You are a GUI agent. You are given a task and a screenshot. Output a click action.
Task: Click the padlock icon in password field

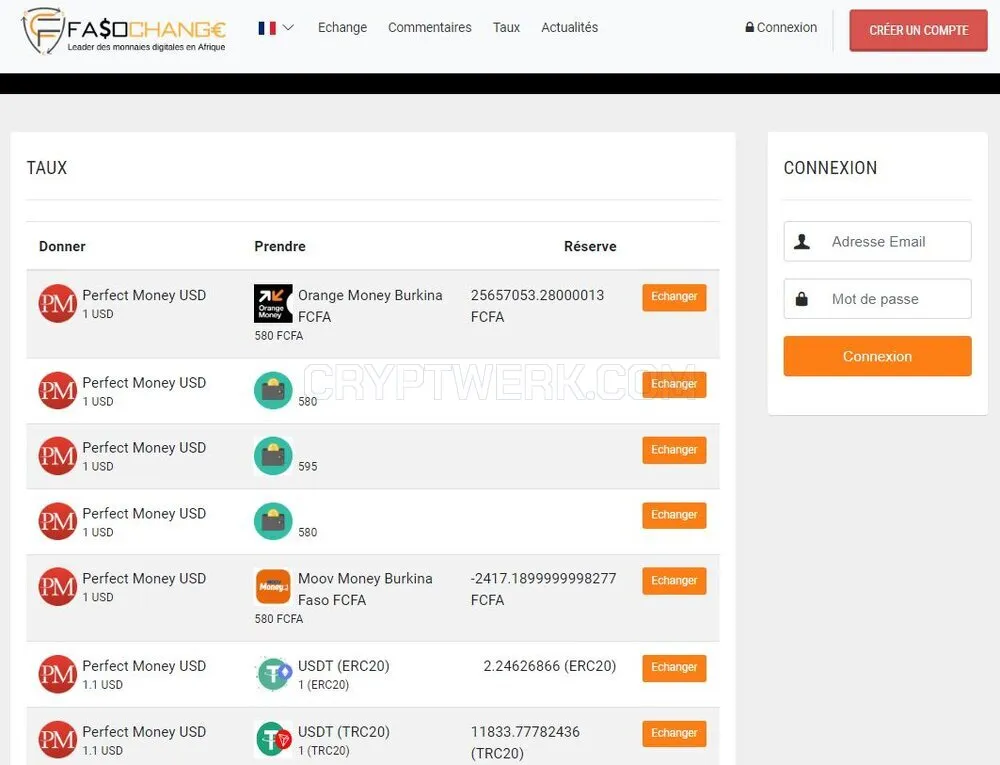(802, 299)
